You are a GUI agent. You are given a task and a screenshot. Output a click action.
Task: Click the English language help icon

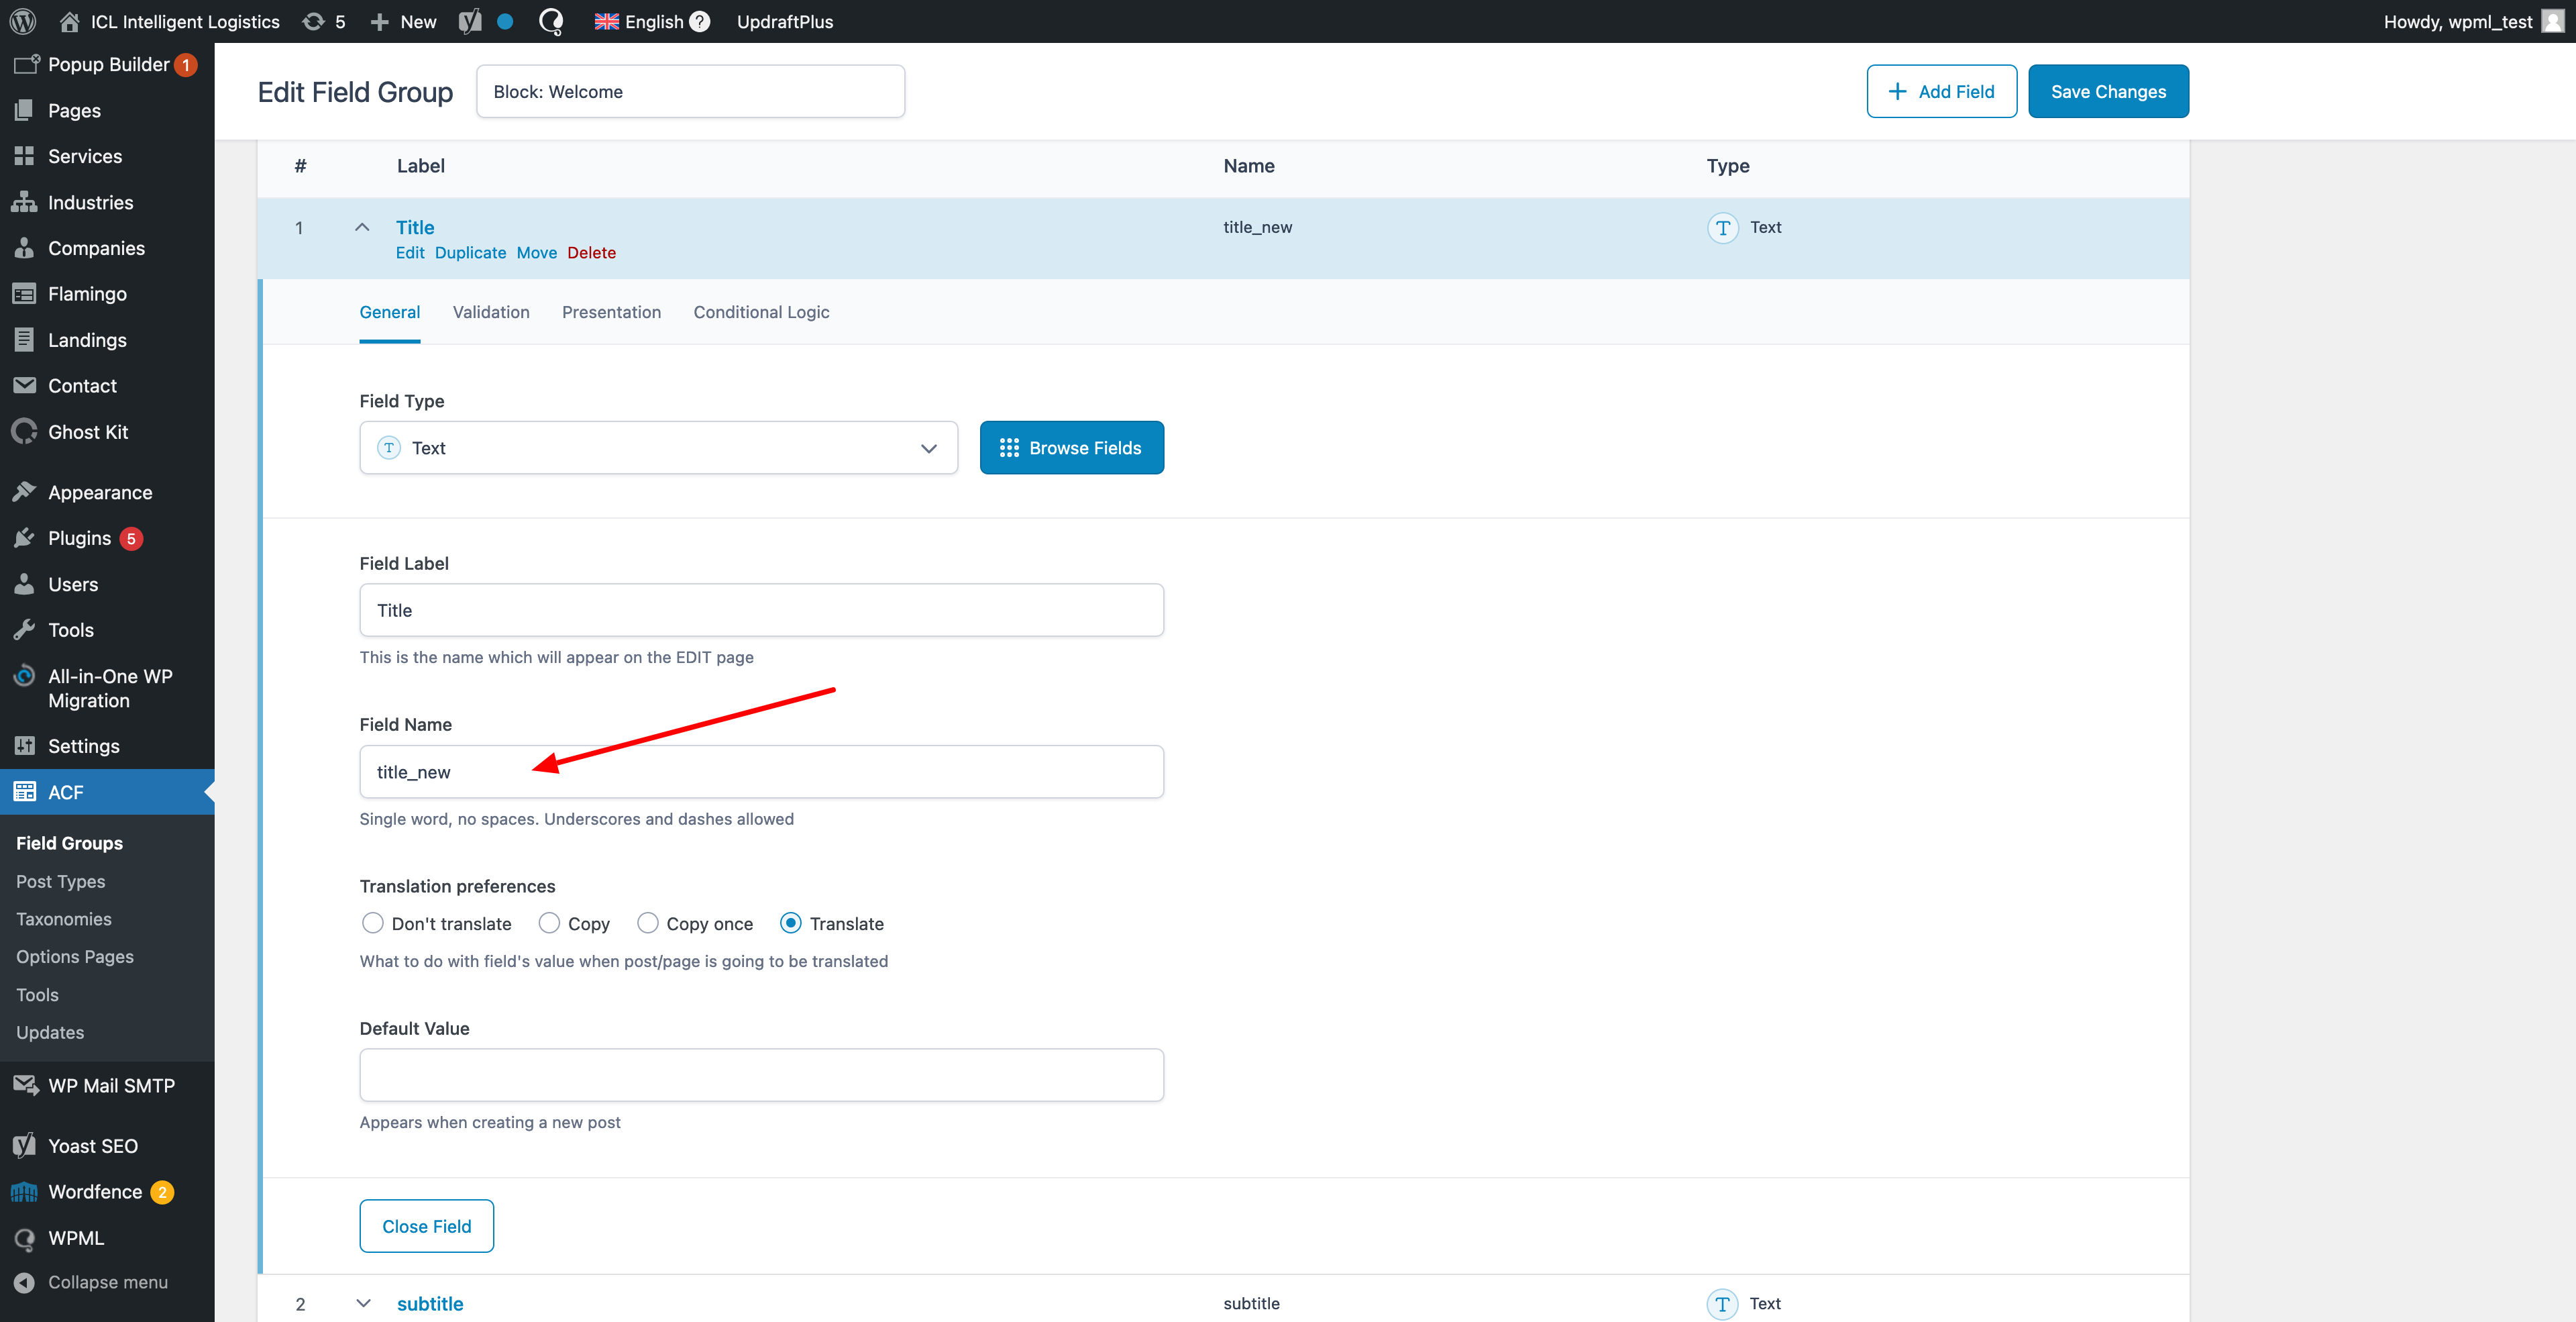tap(700, 21)
